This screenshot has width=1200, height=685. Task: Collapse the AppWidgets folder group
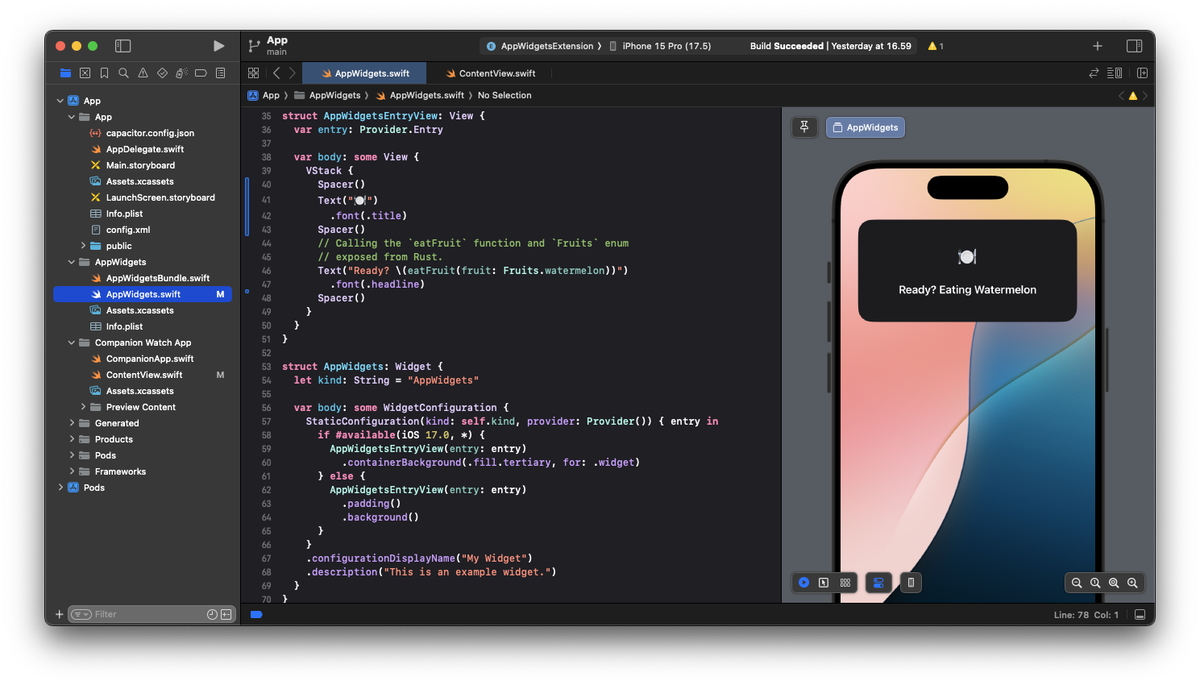(x=72, y=262)
